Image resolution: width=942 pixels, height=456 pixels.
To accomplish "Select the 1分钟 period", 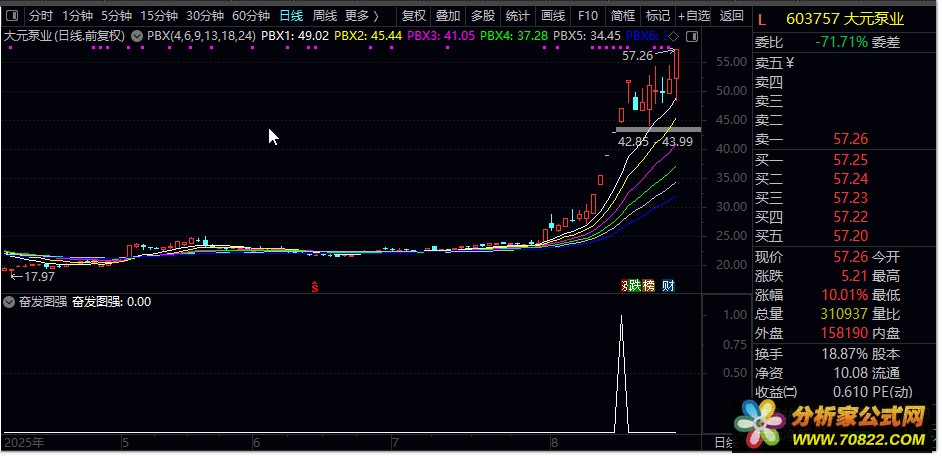I will pos(77,16).
